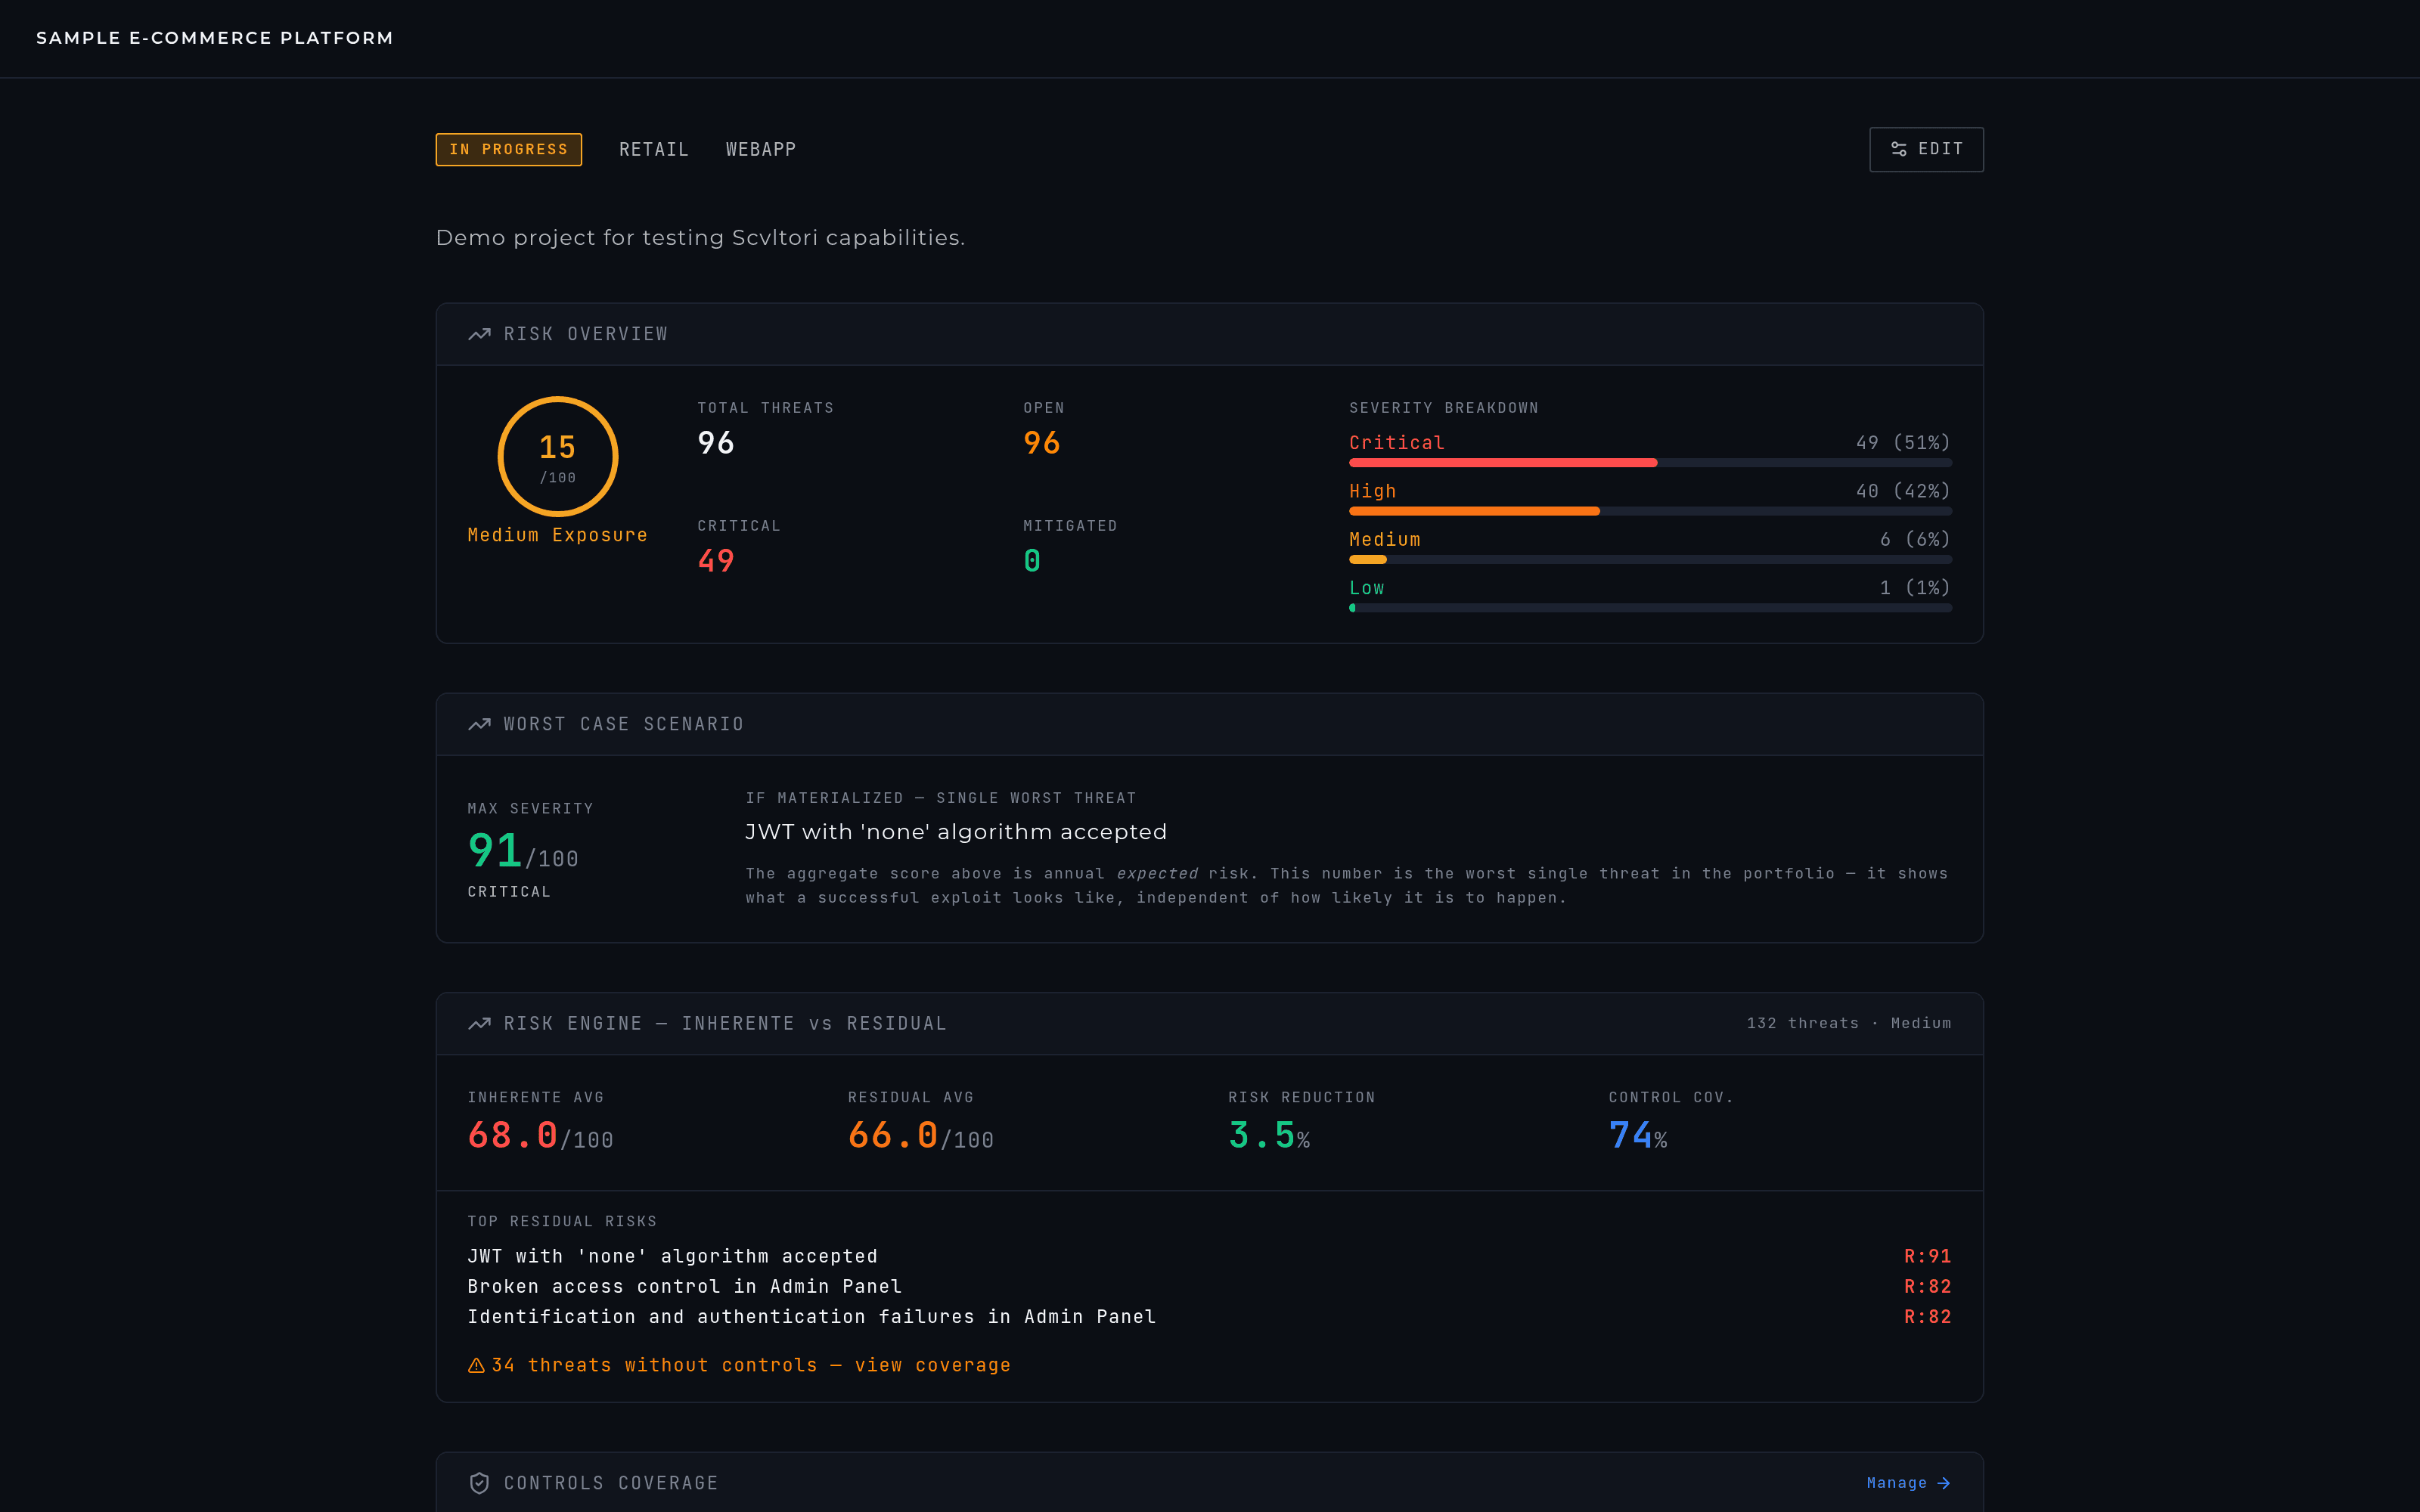Click the warning triangle icon beside 34 threats
This screenshot has width=2420, height=1512.
[x=476, y=1365]
